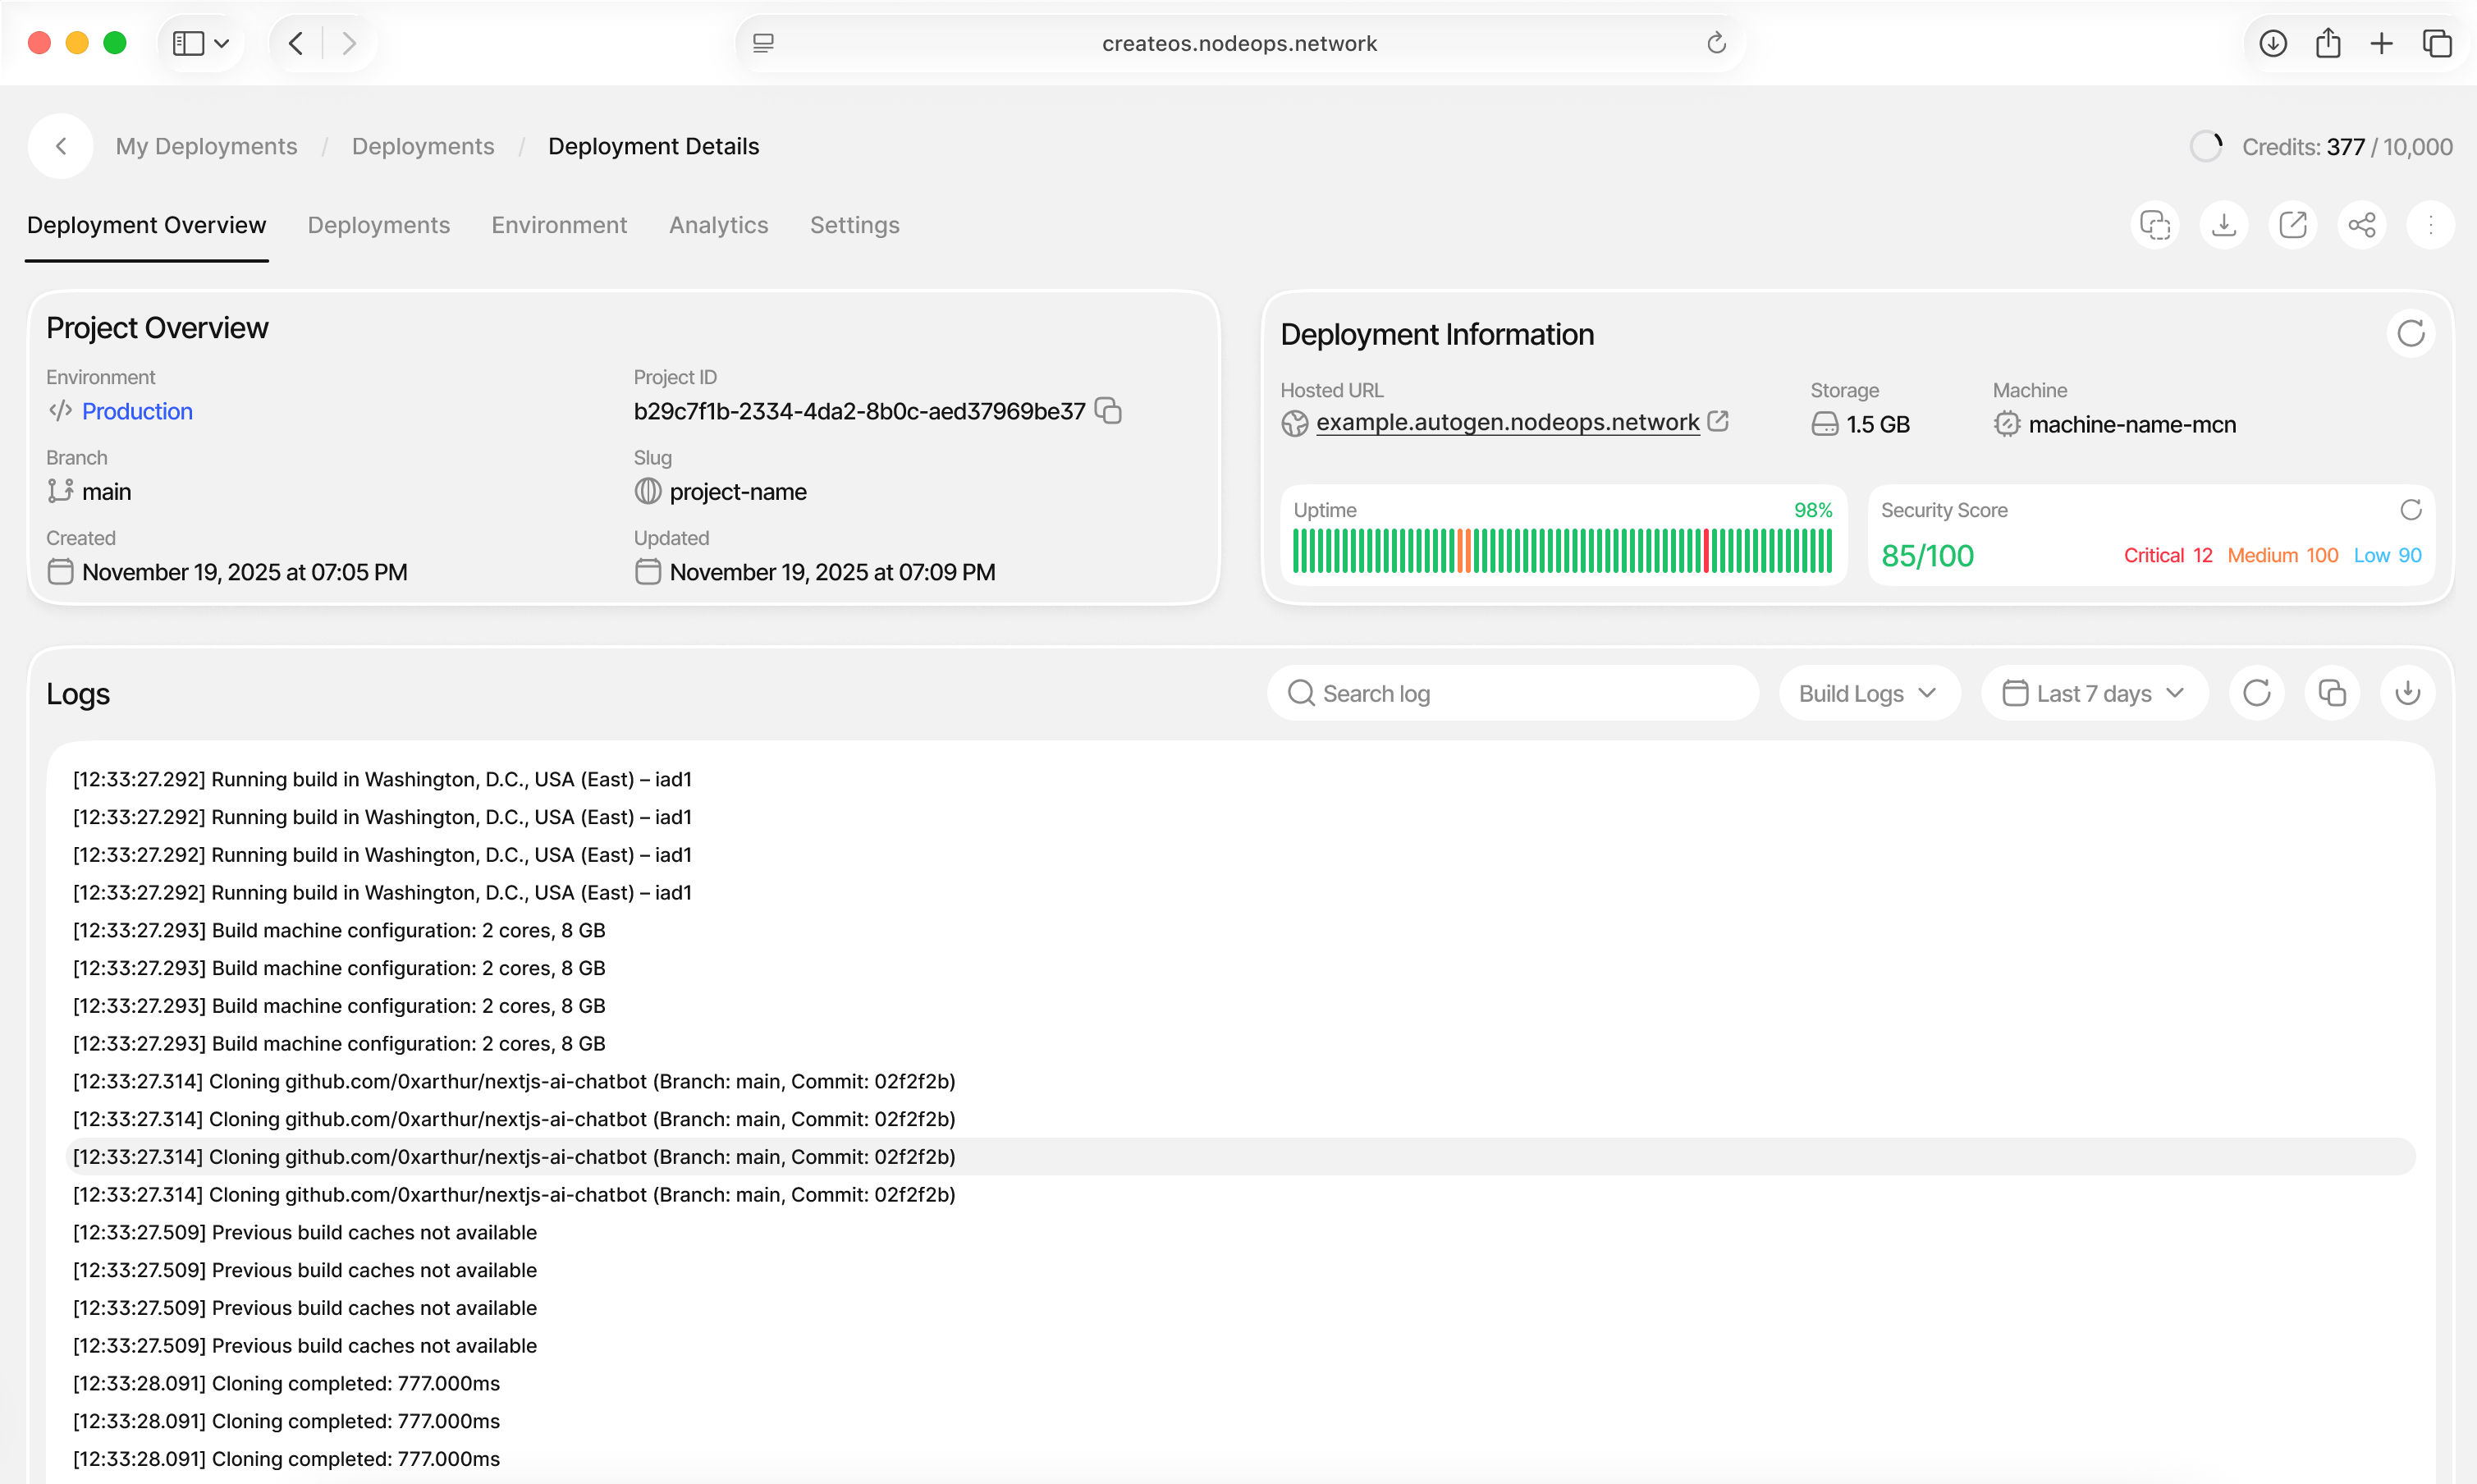Download the logs
2477x1484 pixels.
[2407, 693]
